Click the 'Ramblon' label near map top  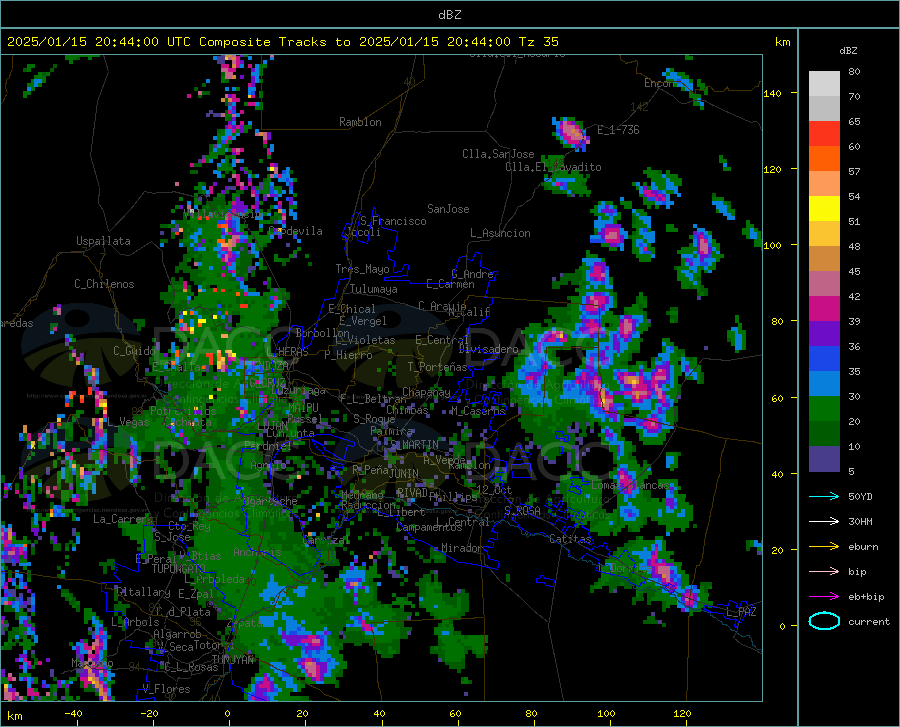360,122
